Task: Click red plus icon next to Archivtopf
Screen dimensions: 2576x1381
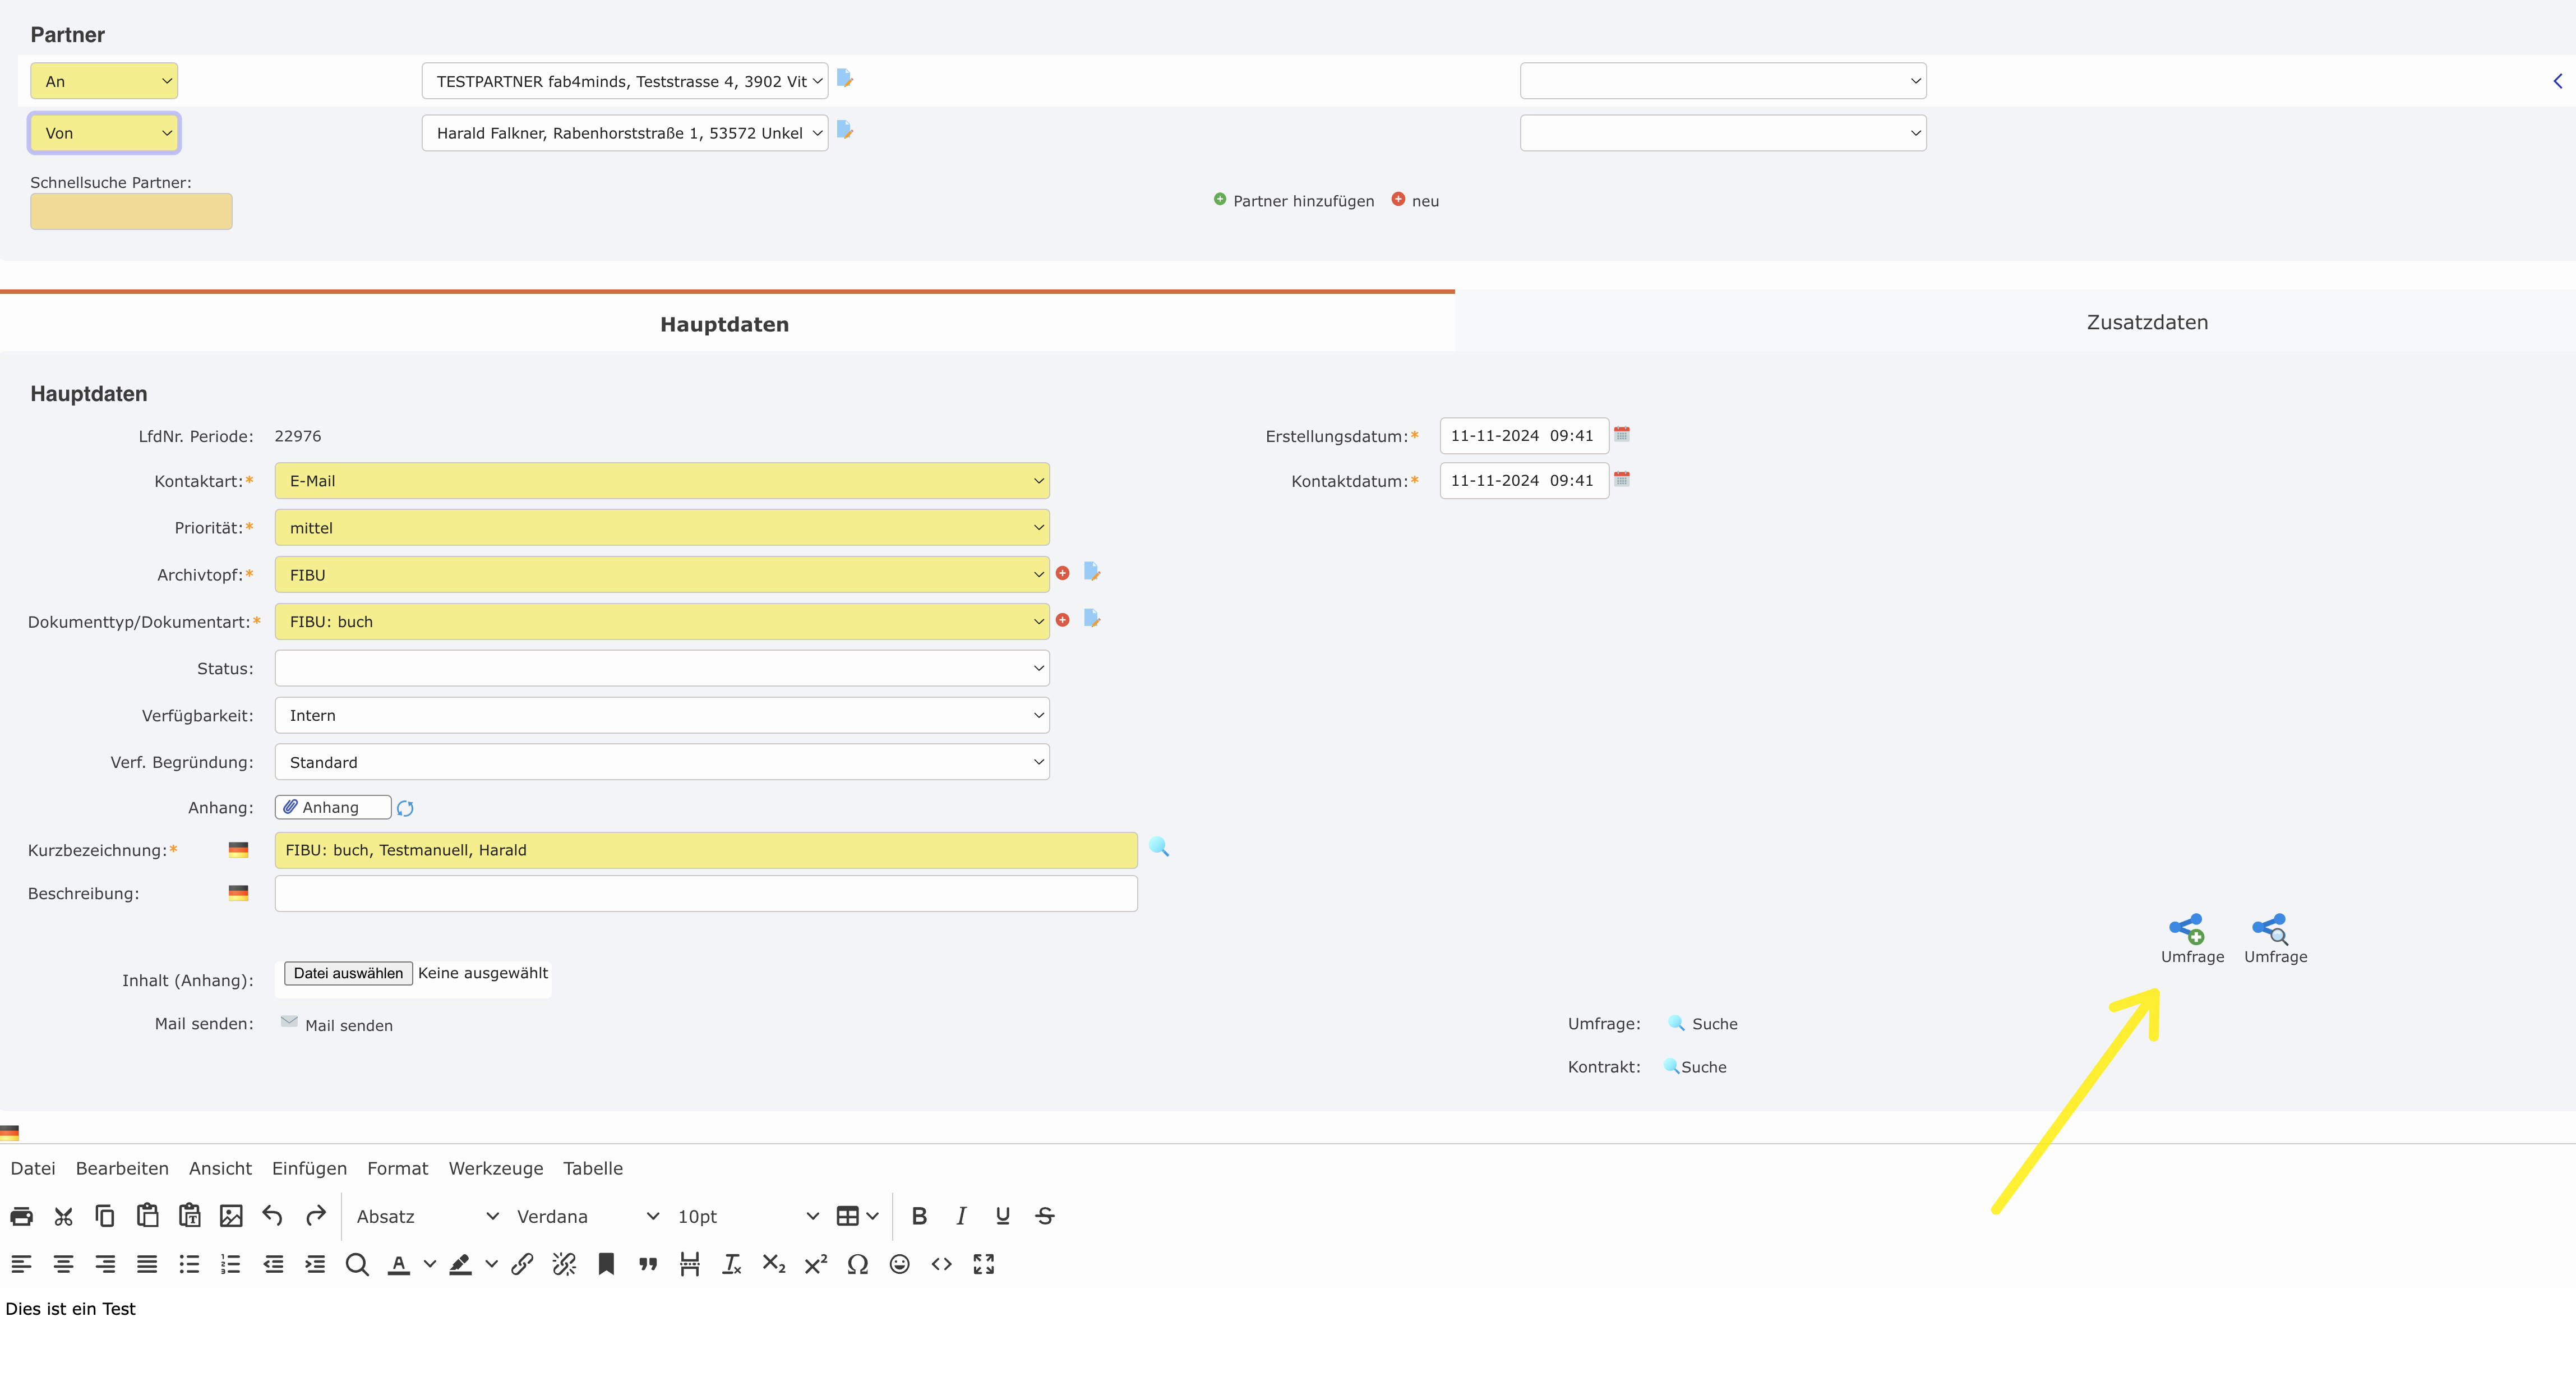Action: [1063, 573]
